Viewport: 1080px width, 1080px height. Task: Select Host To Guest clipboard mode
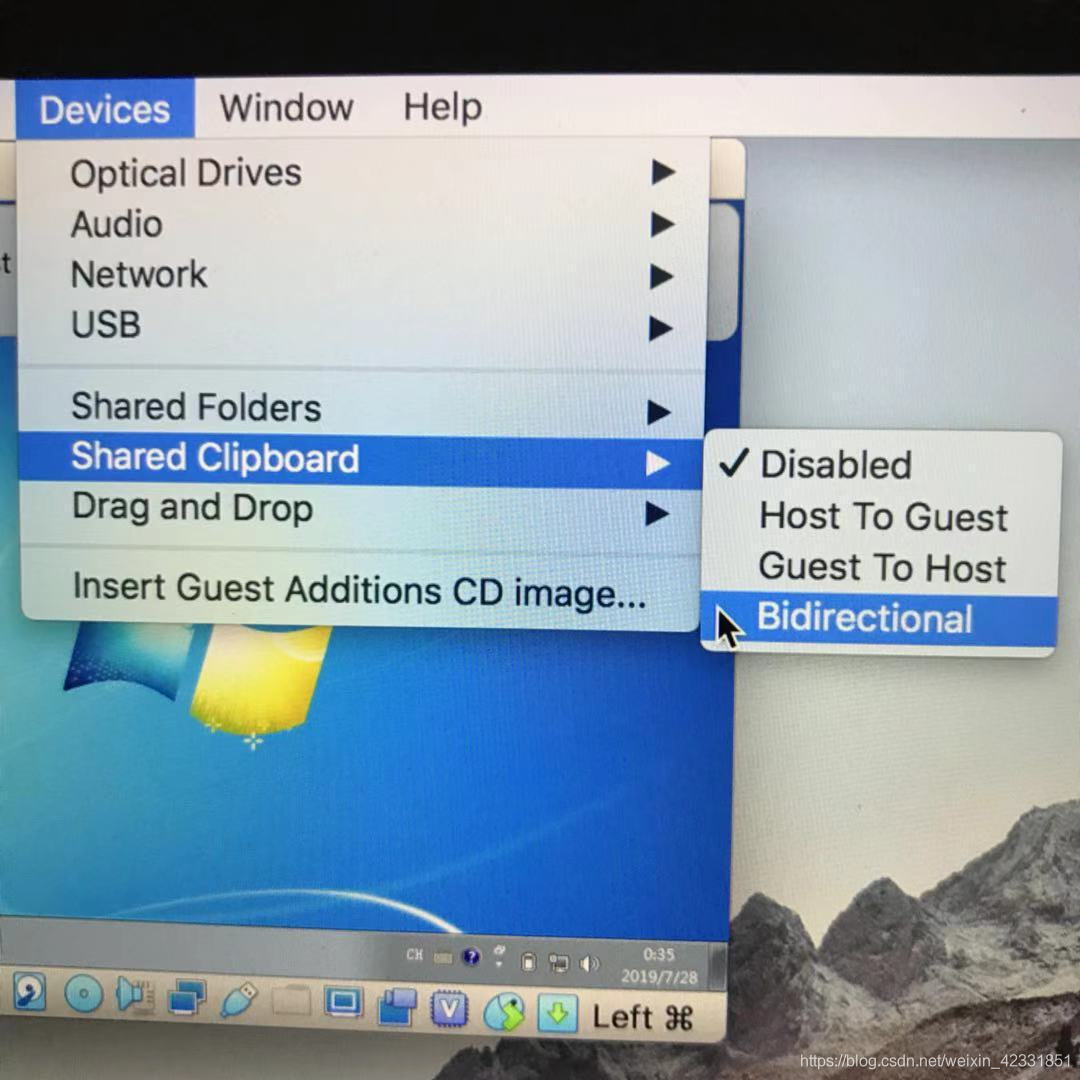pos(882,517)
